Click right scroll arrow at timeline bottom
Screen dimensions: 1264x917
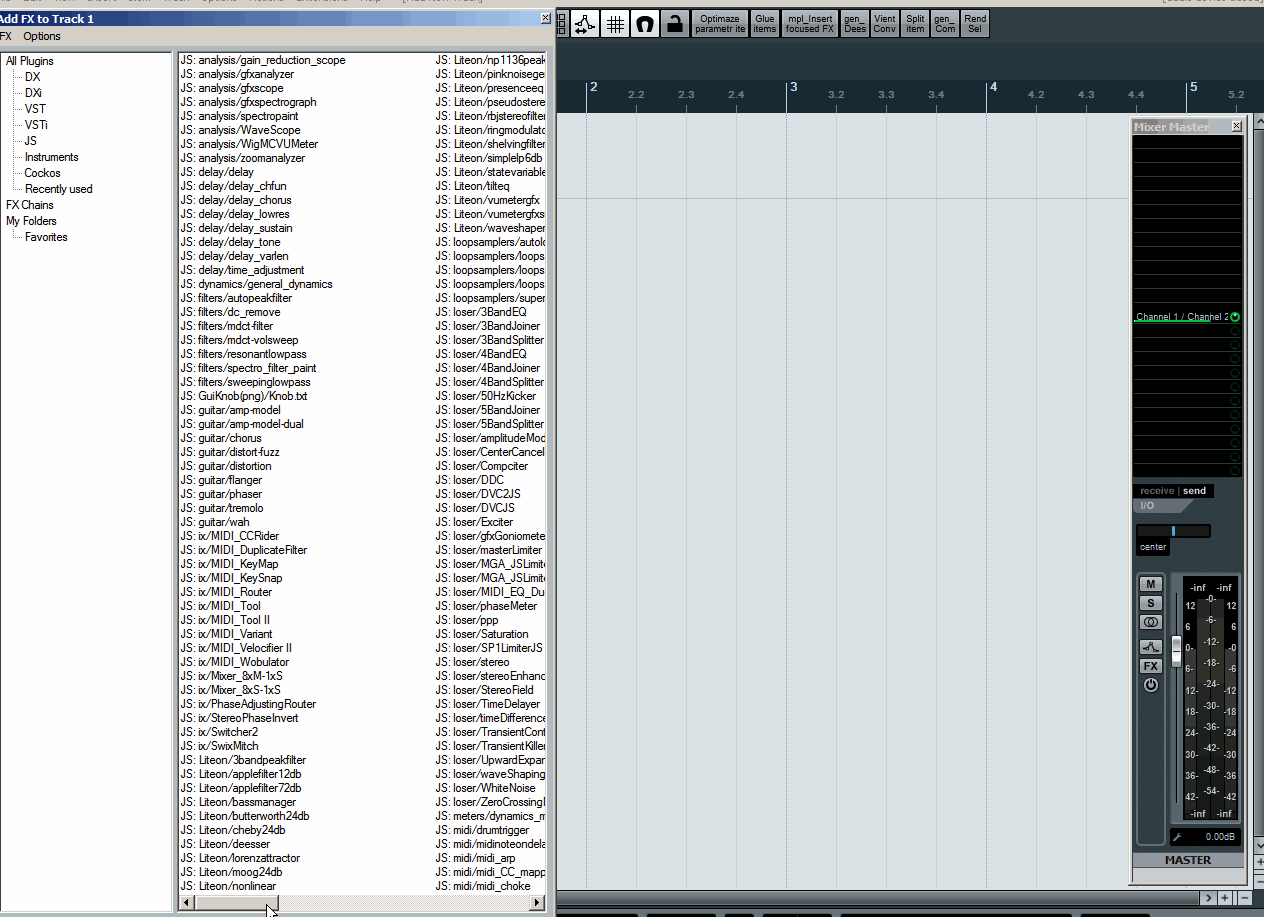click(x=1208, y=898)
